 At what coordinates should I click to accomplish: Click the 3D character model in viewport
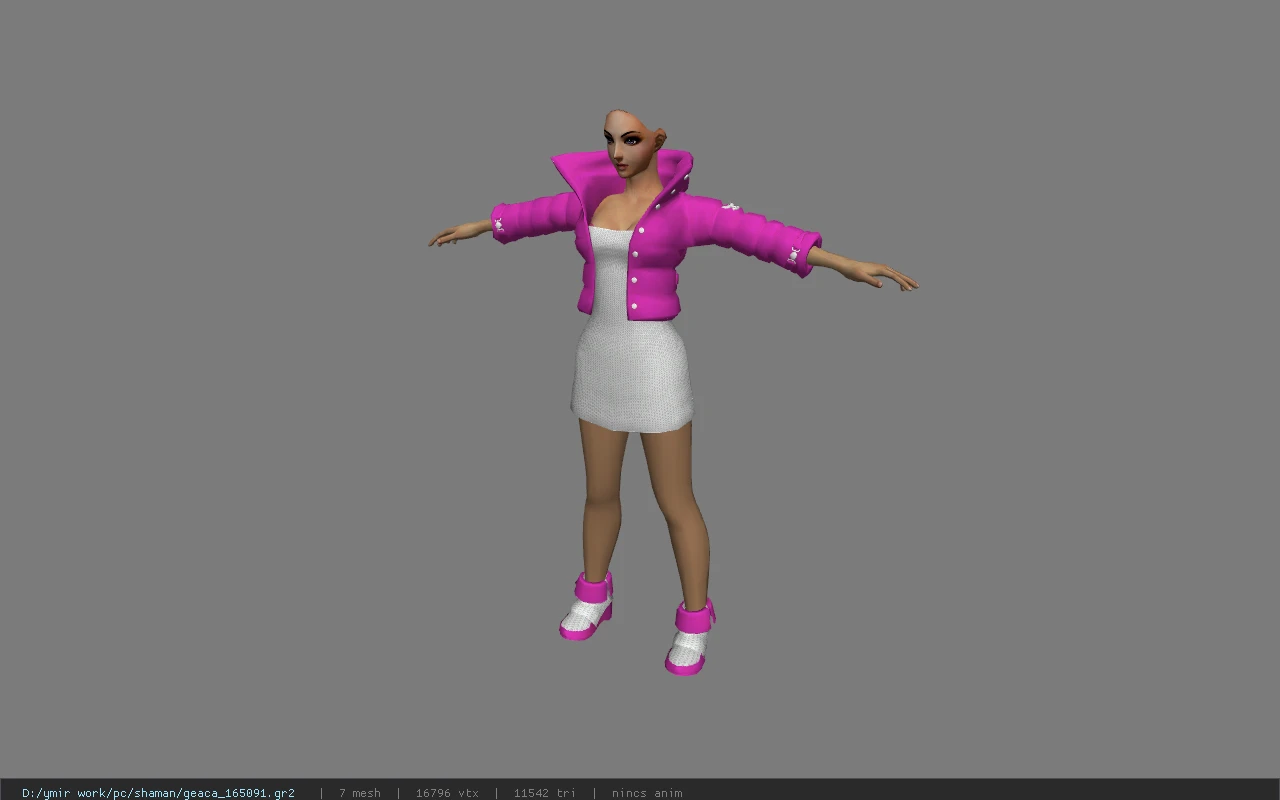pyautogui.click(x=672, y=392)
